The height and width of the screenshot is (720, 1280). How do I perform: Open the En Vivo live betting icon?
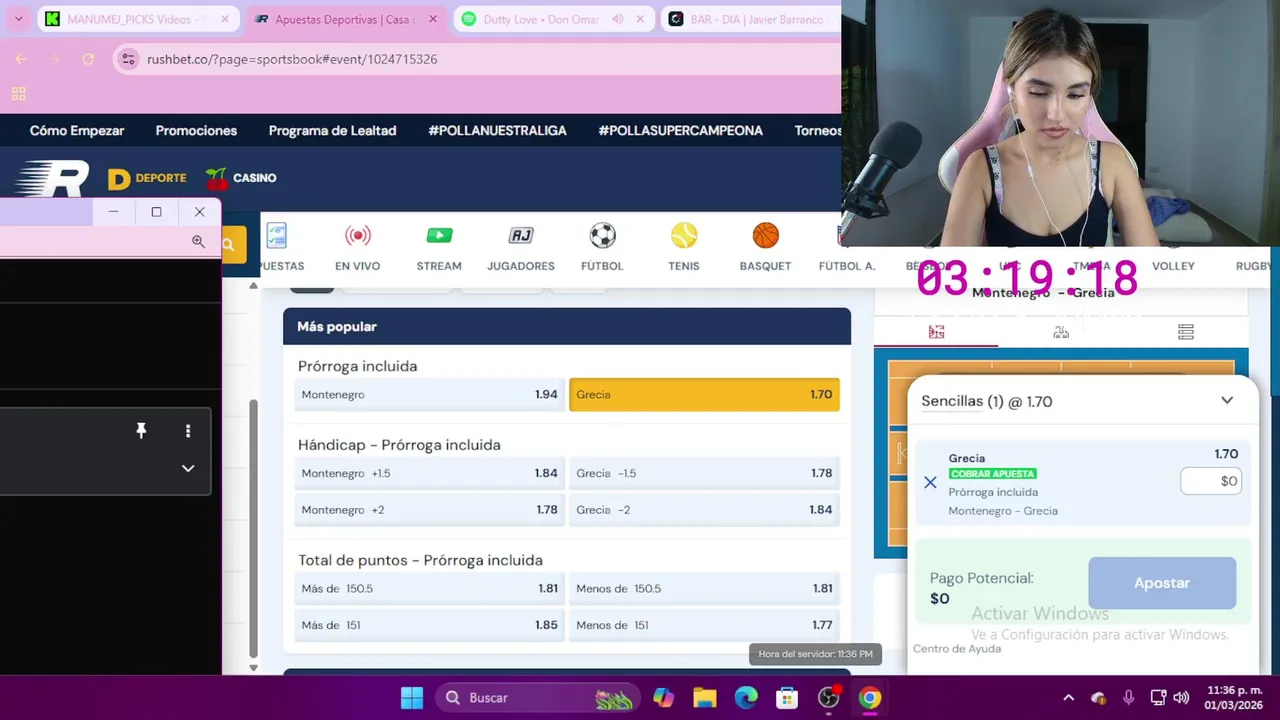click(x=357, y=236)
